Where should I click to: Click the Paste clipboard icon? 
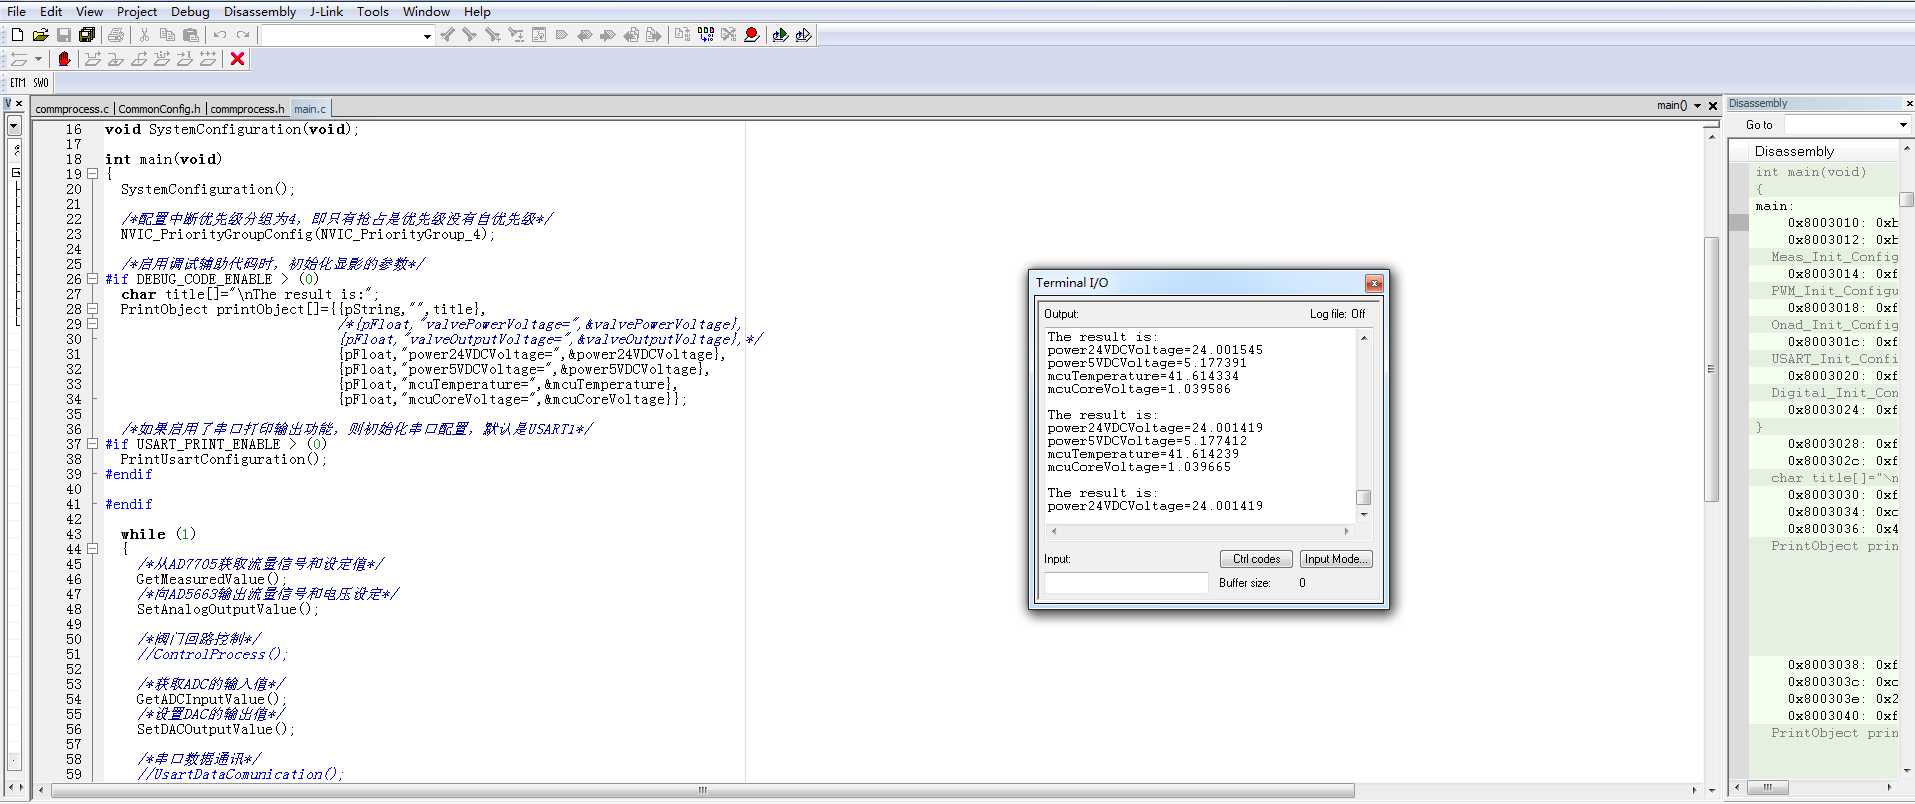(191, 35)
